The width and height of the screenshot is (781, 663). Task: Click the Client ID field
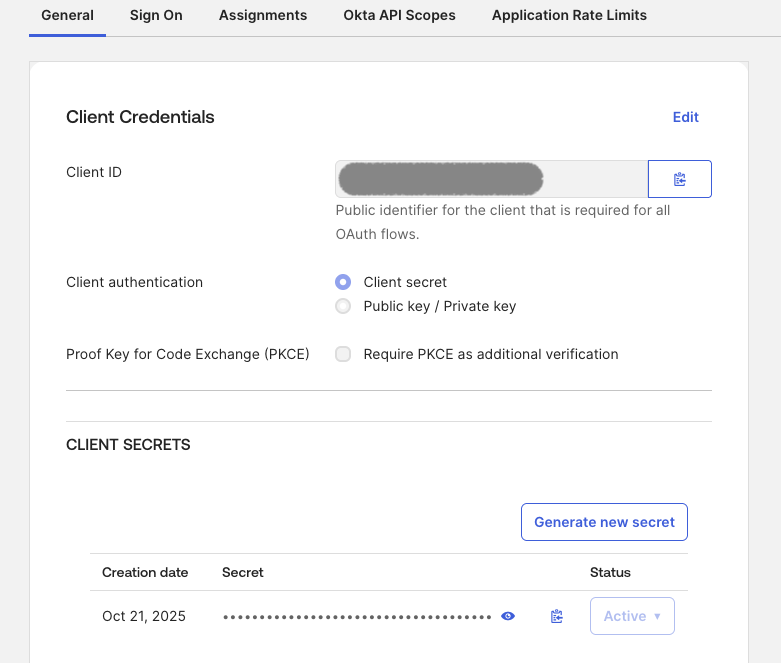click(492, 179)
